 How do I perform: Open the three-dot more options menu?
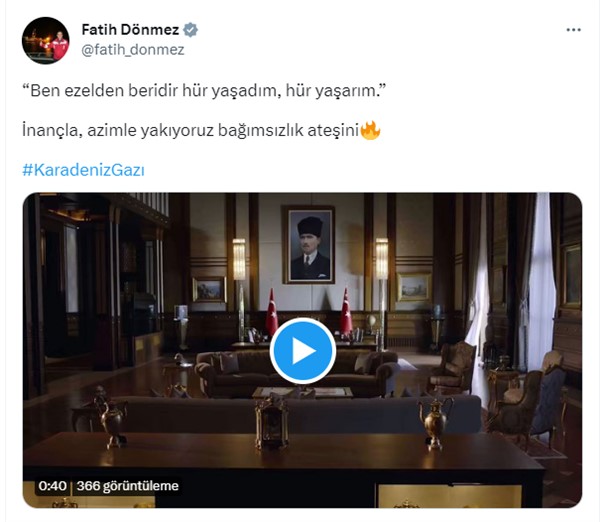pyautogui.click(x=573, y=30)
